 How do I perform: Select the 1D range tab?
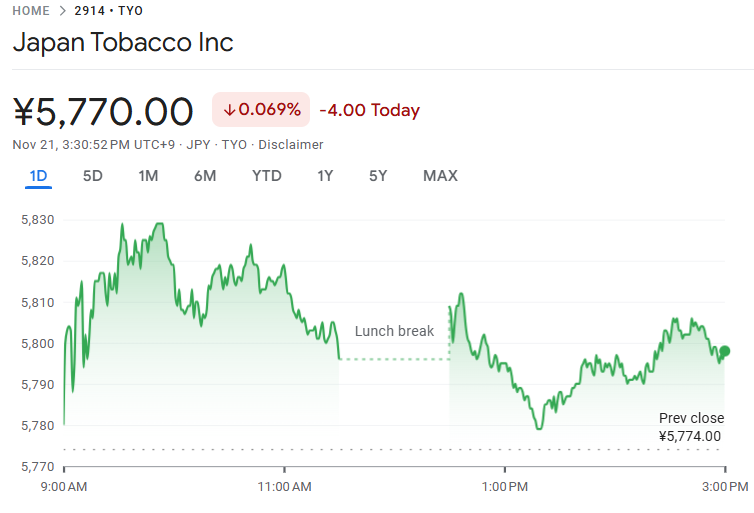[38, 176]
